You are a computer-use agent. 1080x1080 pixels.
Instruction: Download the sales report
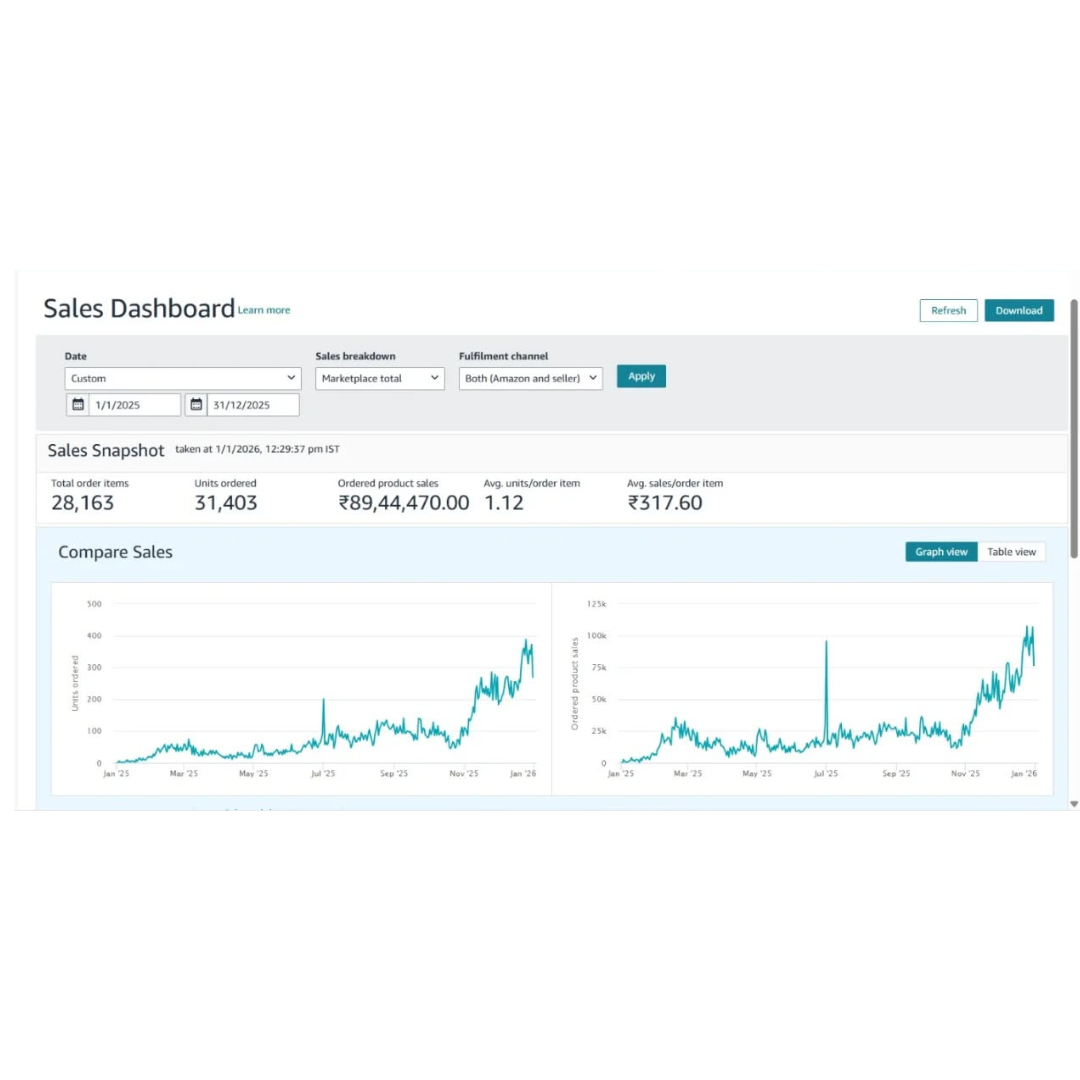tap(1018, 311)
